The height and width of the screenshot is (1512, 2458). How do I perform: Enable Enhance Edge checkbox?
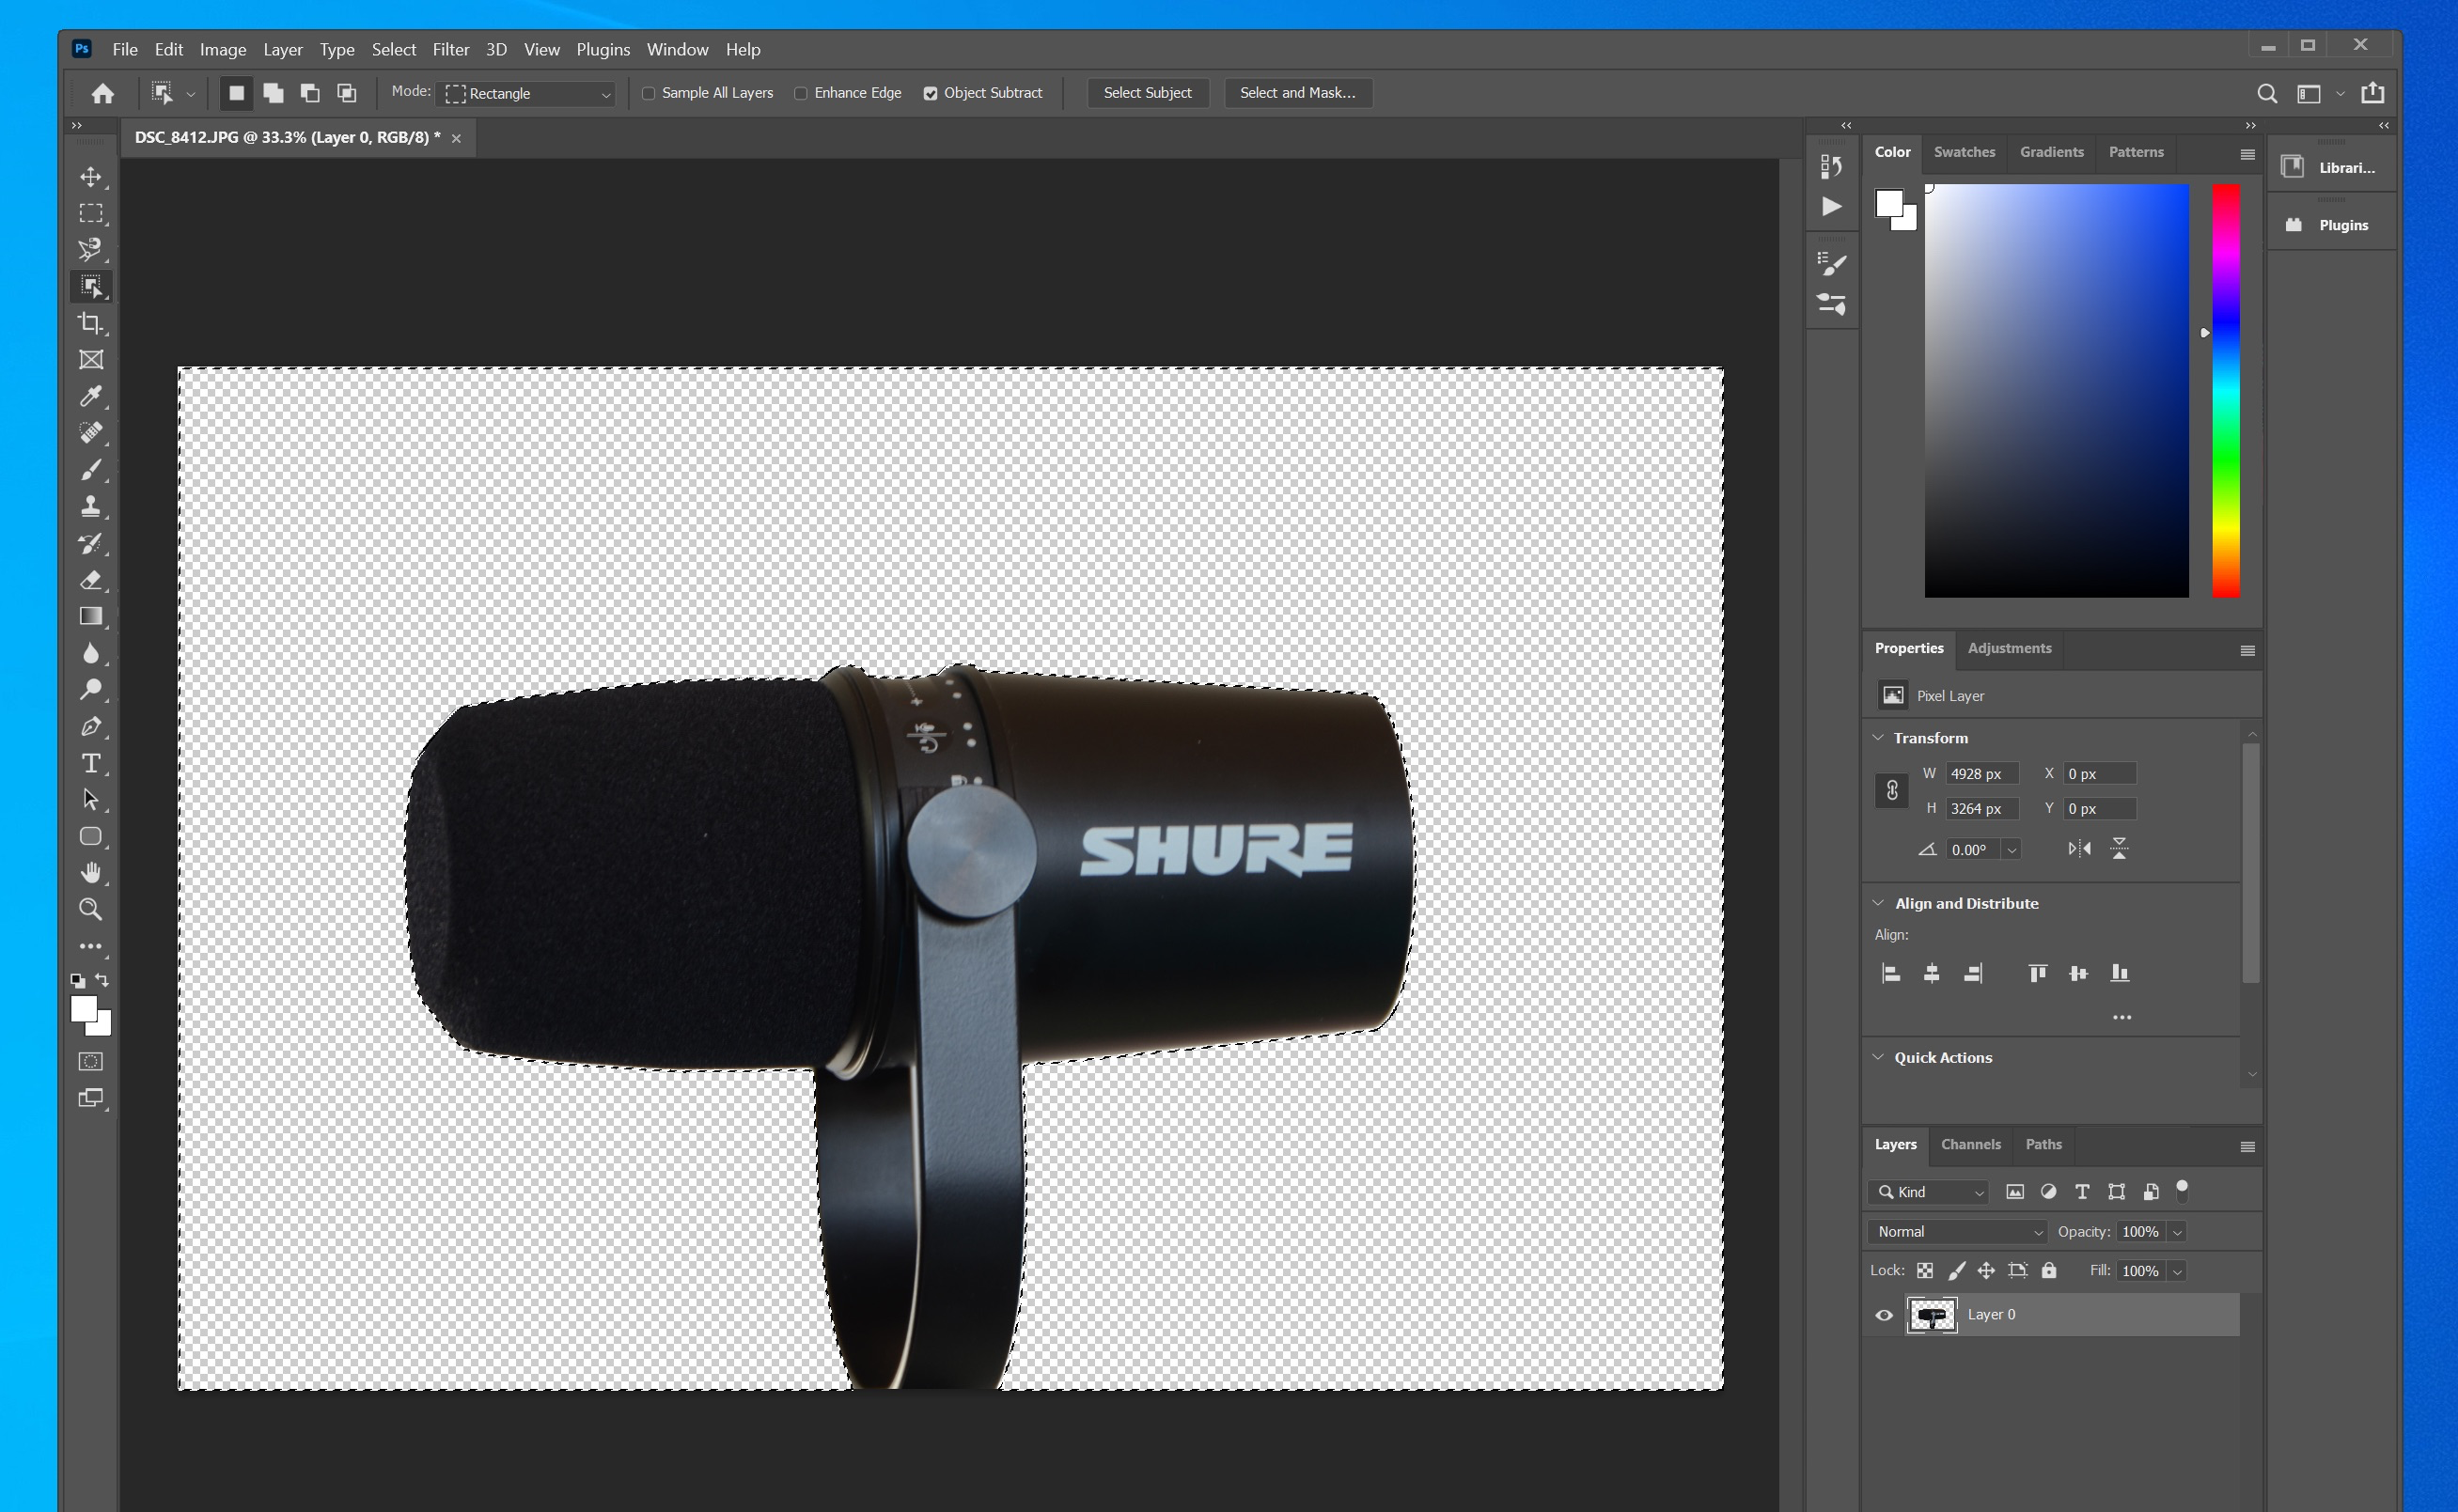pos(800,93)
